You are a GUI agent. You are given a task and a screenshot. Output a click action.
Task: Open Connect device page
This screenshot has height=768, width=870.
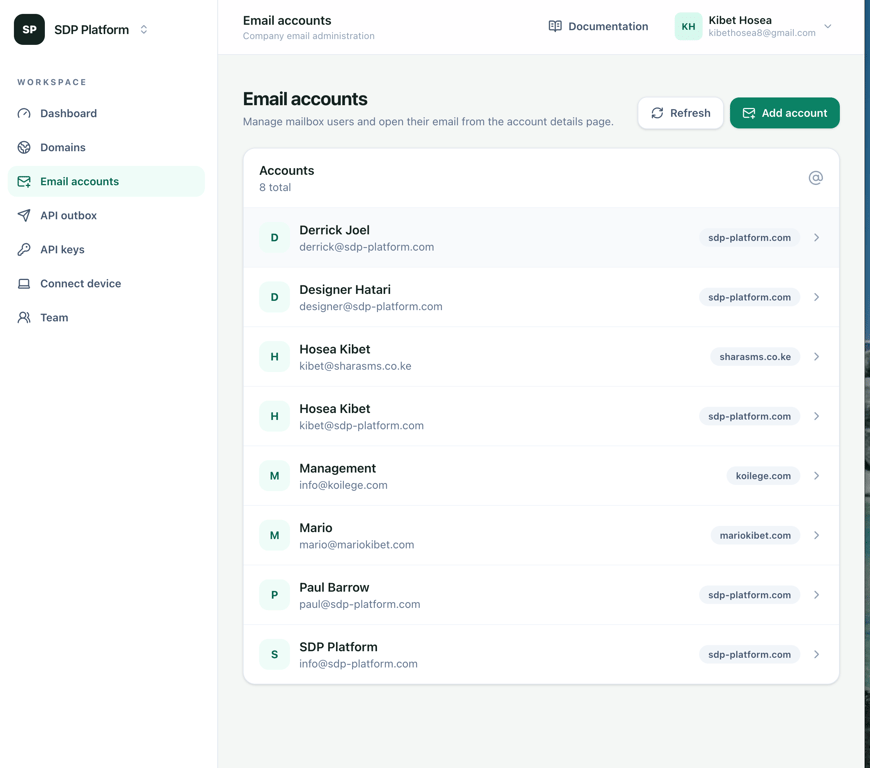coord(106,284)
